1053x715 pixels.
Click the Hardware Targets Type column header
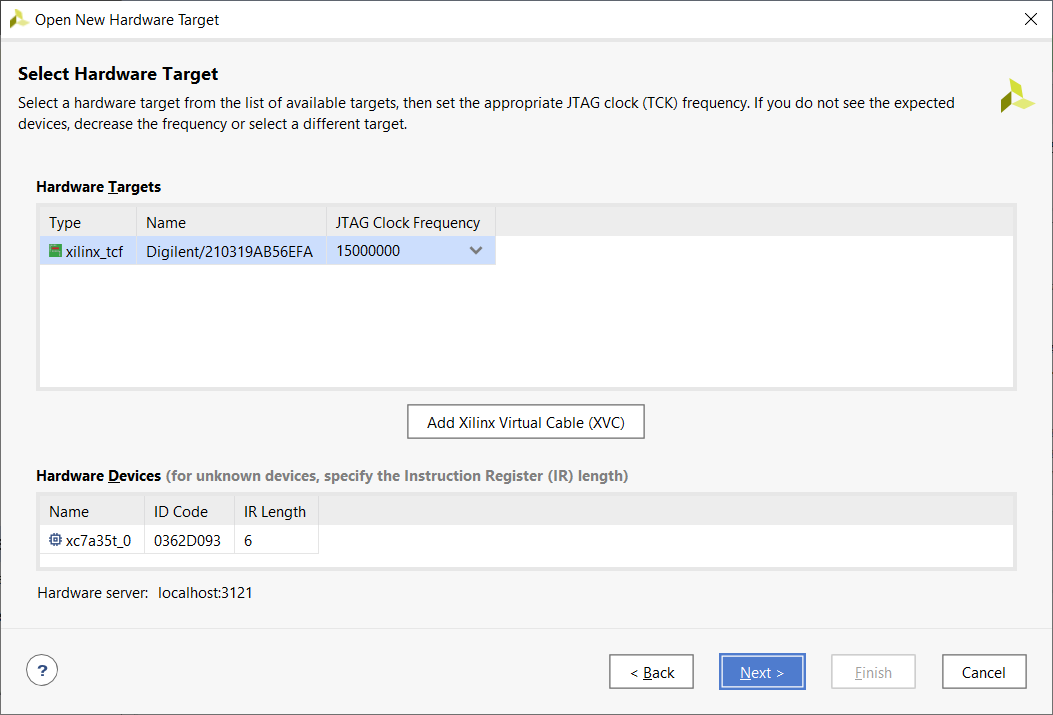point(88,222)
